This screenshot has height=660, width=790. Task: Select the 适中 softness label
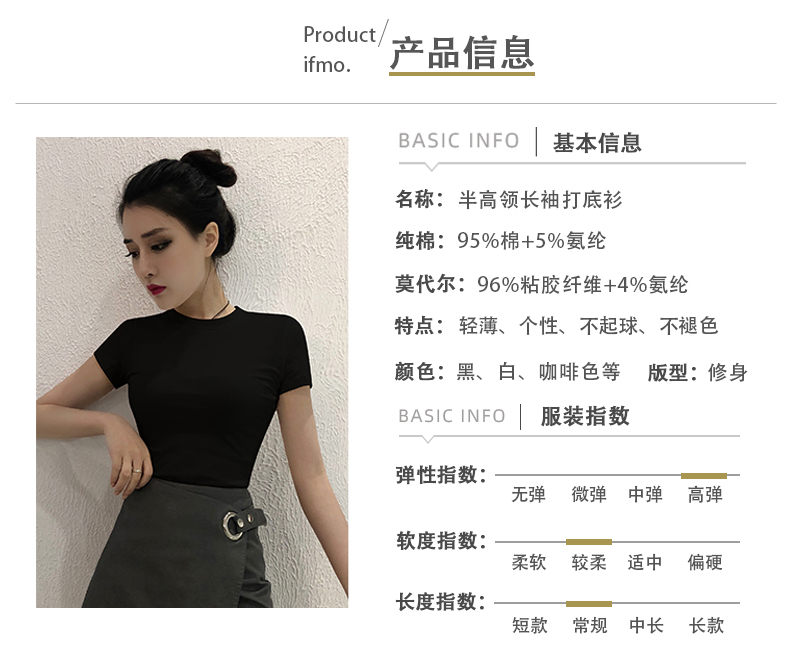coord(645,562)
